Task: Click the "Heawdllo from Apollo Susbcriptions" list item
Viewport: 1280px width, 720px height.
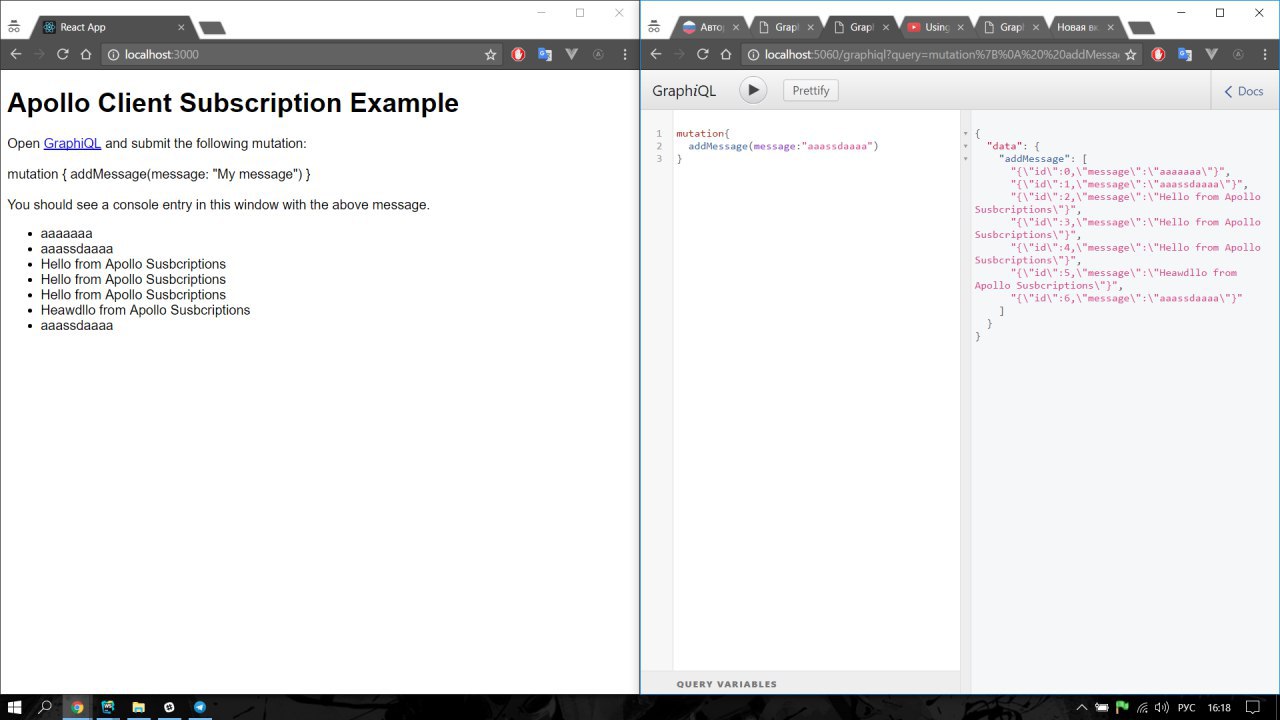Action: [145, 310]
